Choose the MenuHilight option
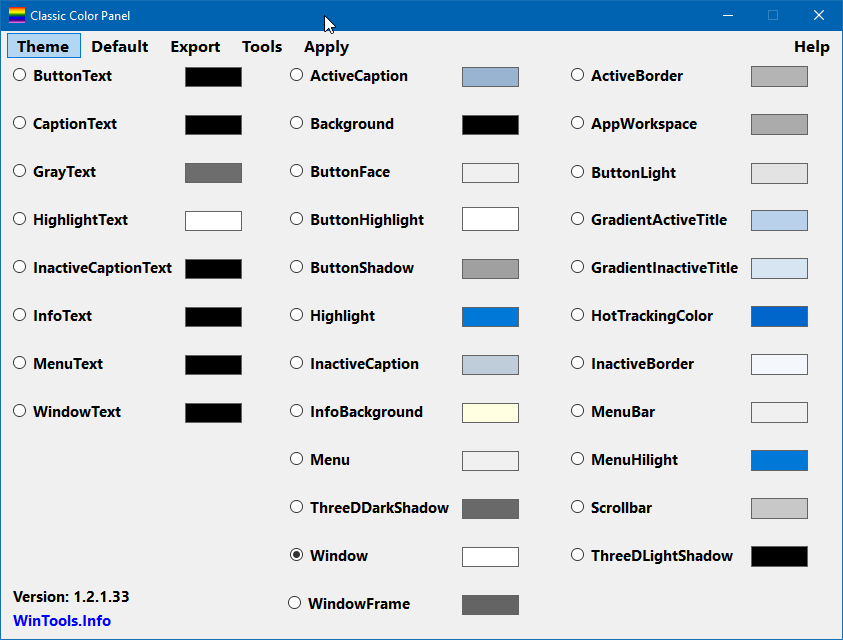Image resolution: width=843 pixels, height=640 pixels. 577,459
